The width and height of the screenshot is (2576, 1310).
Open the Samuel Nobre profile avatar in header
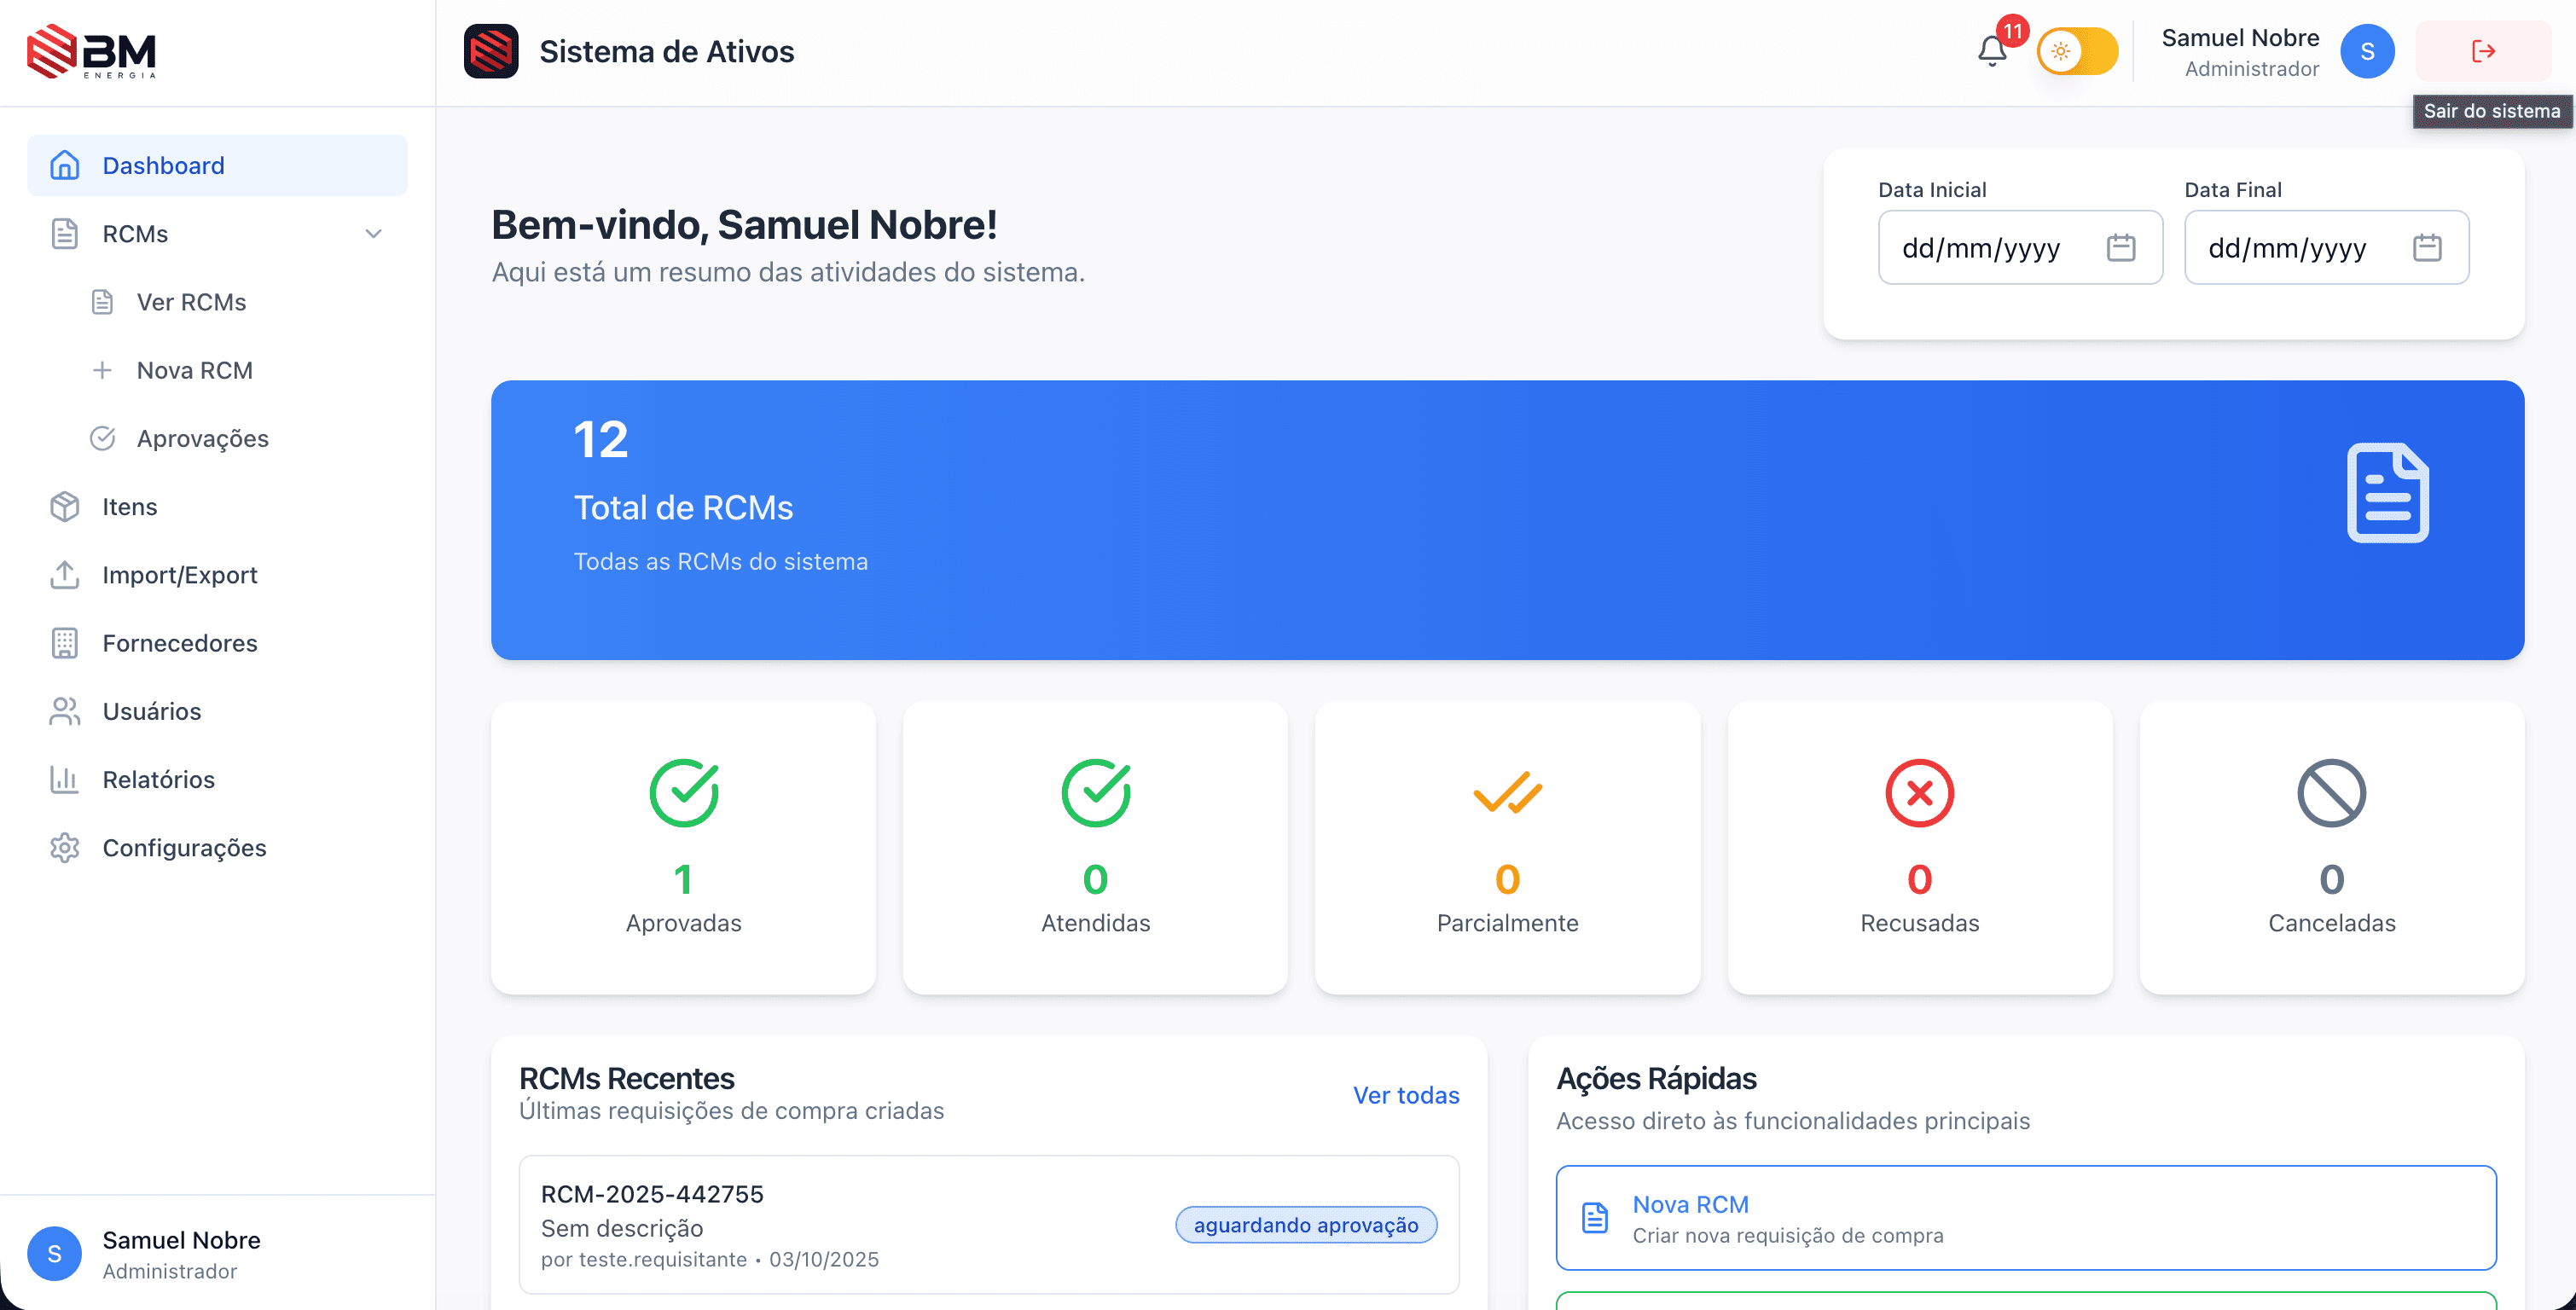click(2367, 51)
